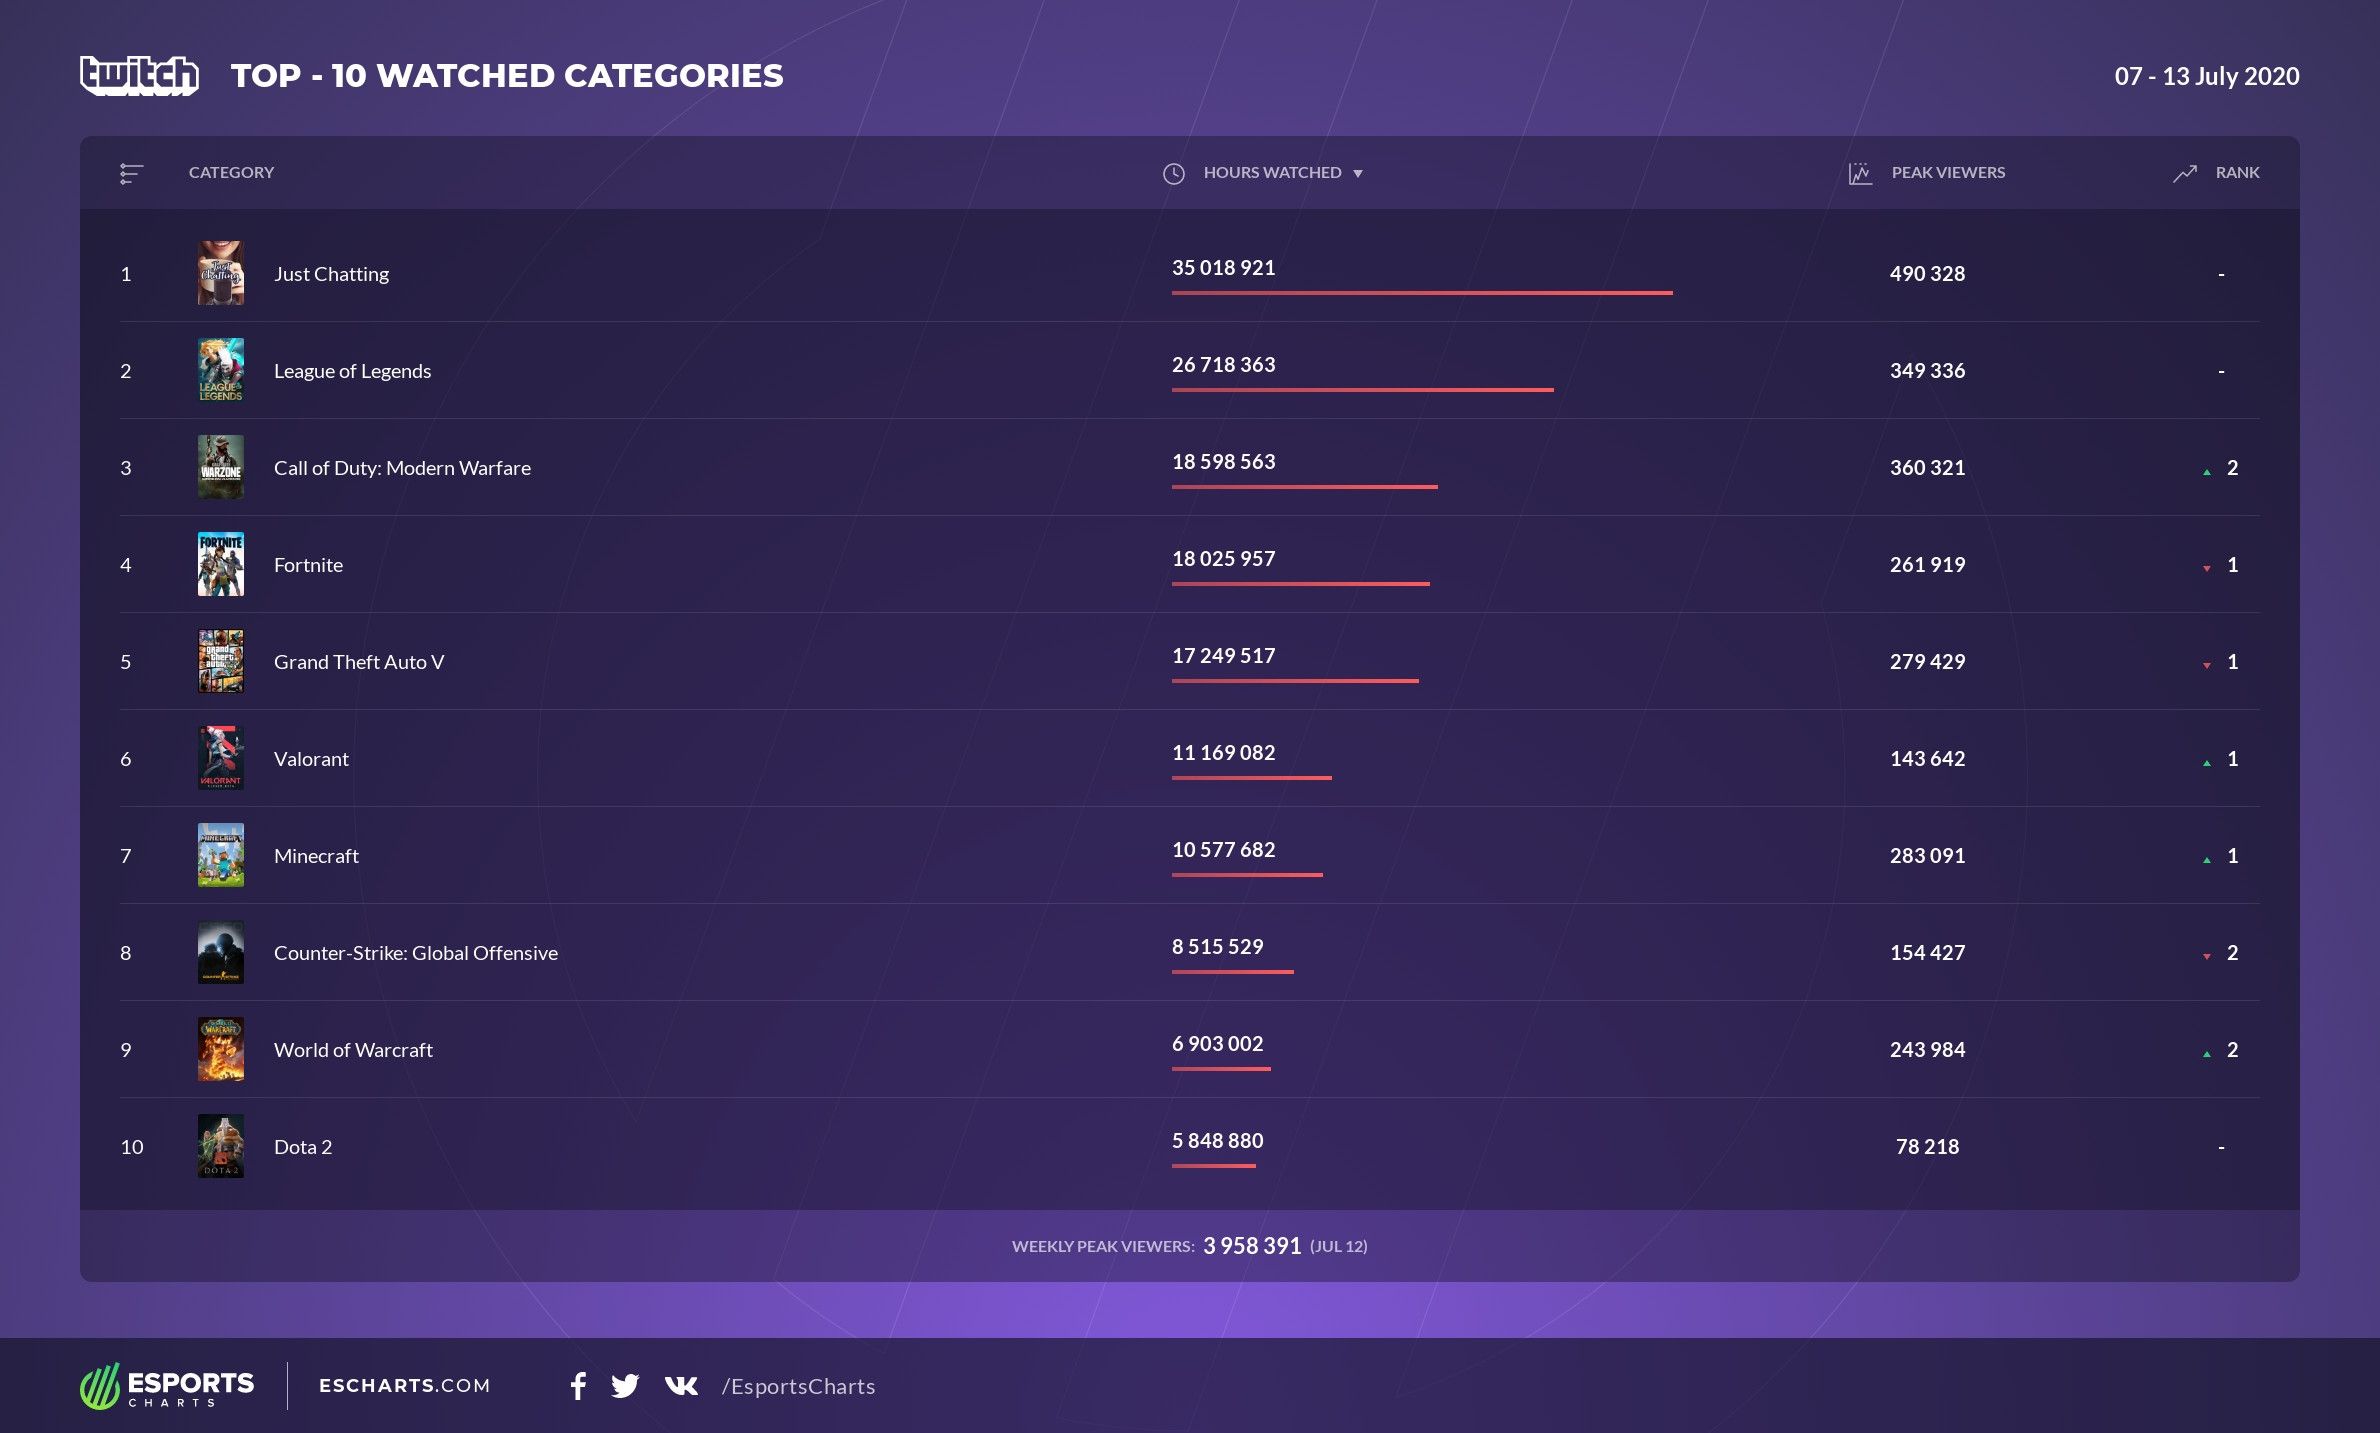Click the sort list icon beside CATEGORY

click(131, 174)
